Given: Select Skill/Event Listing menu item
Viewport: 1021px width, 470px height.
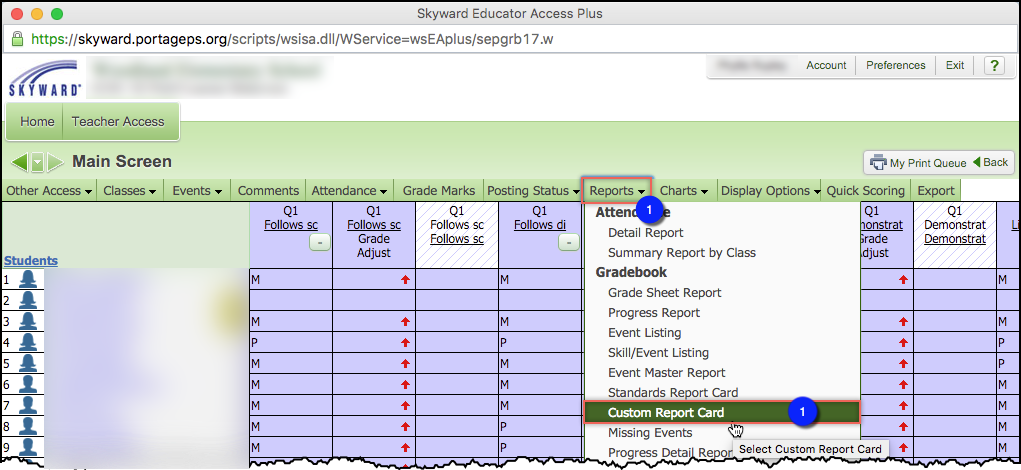Looking at the screenshot, I should pos(658,353).
